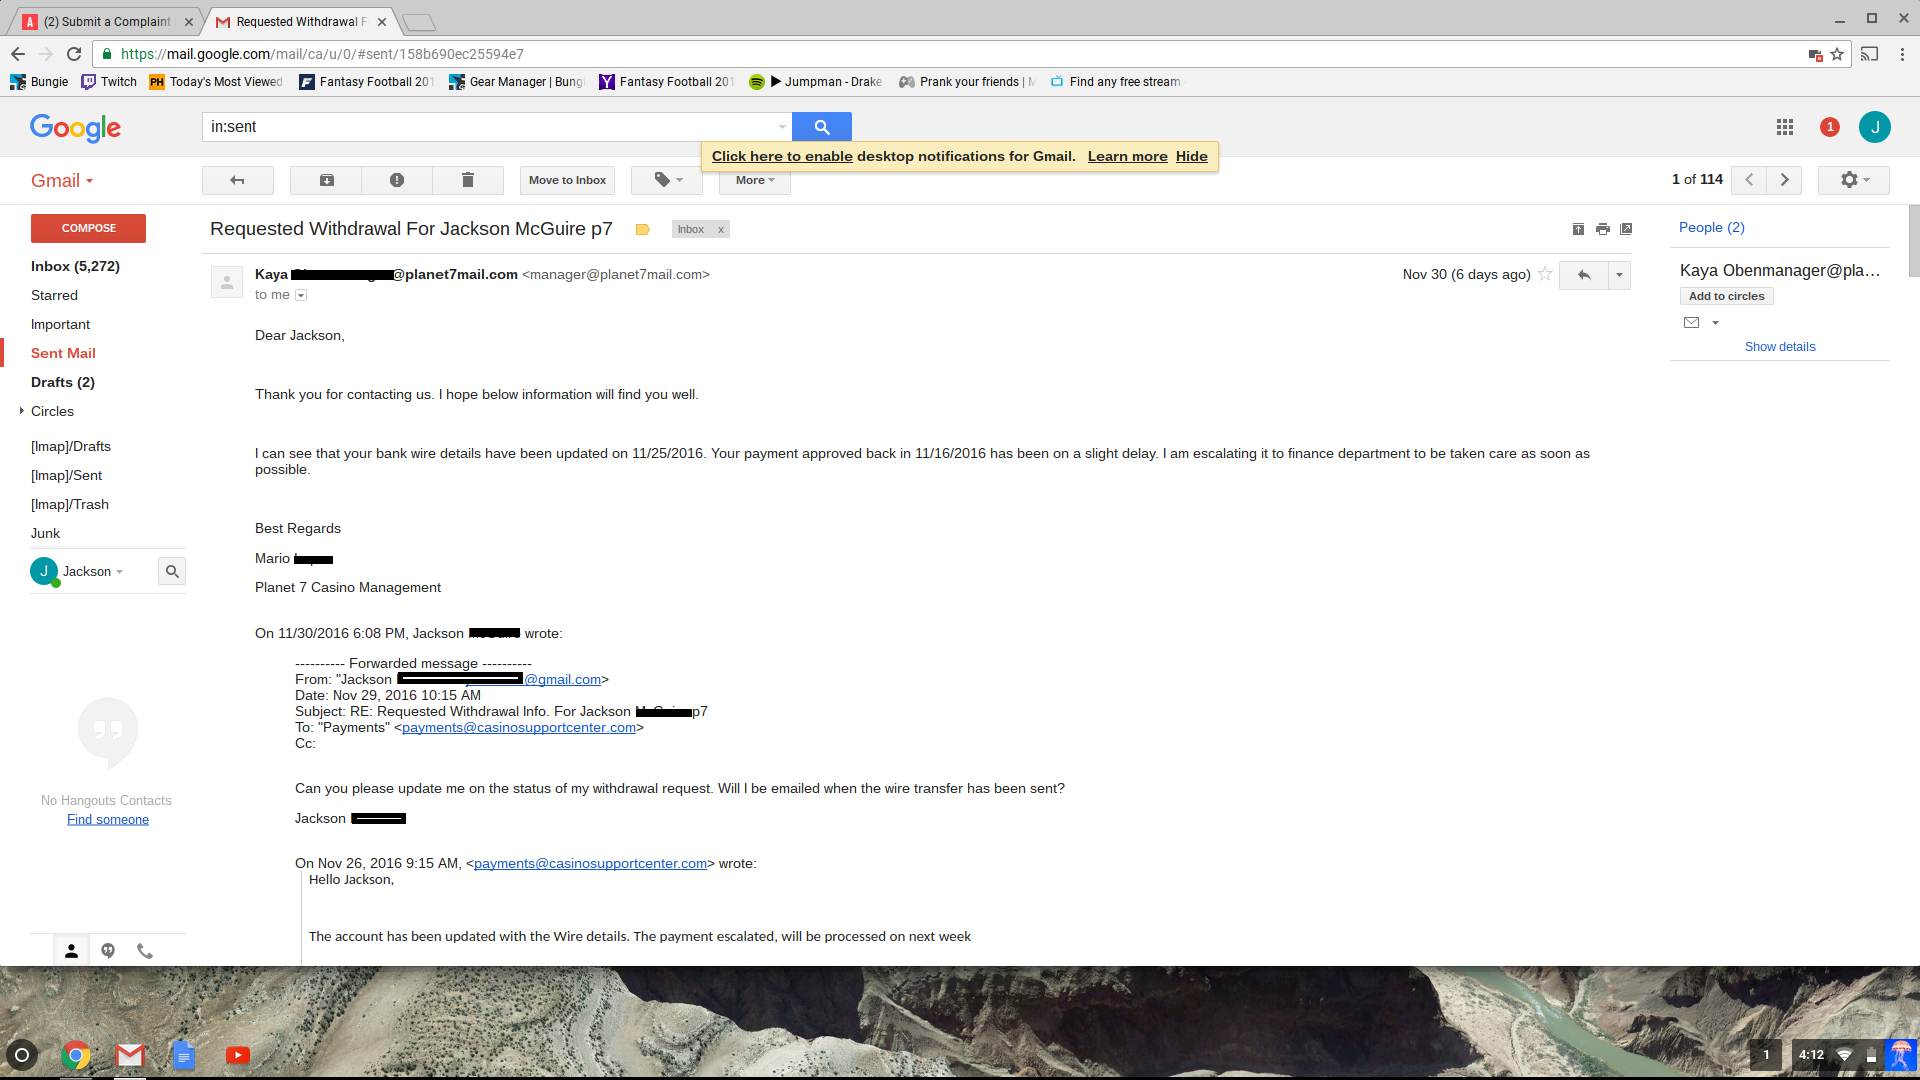Go to newer conversation arrow

pos(1749,180)
